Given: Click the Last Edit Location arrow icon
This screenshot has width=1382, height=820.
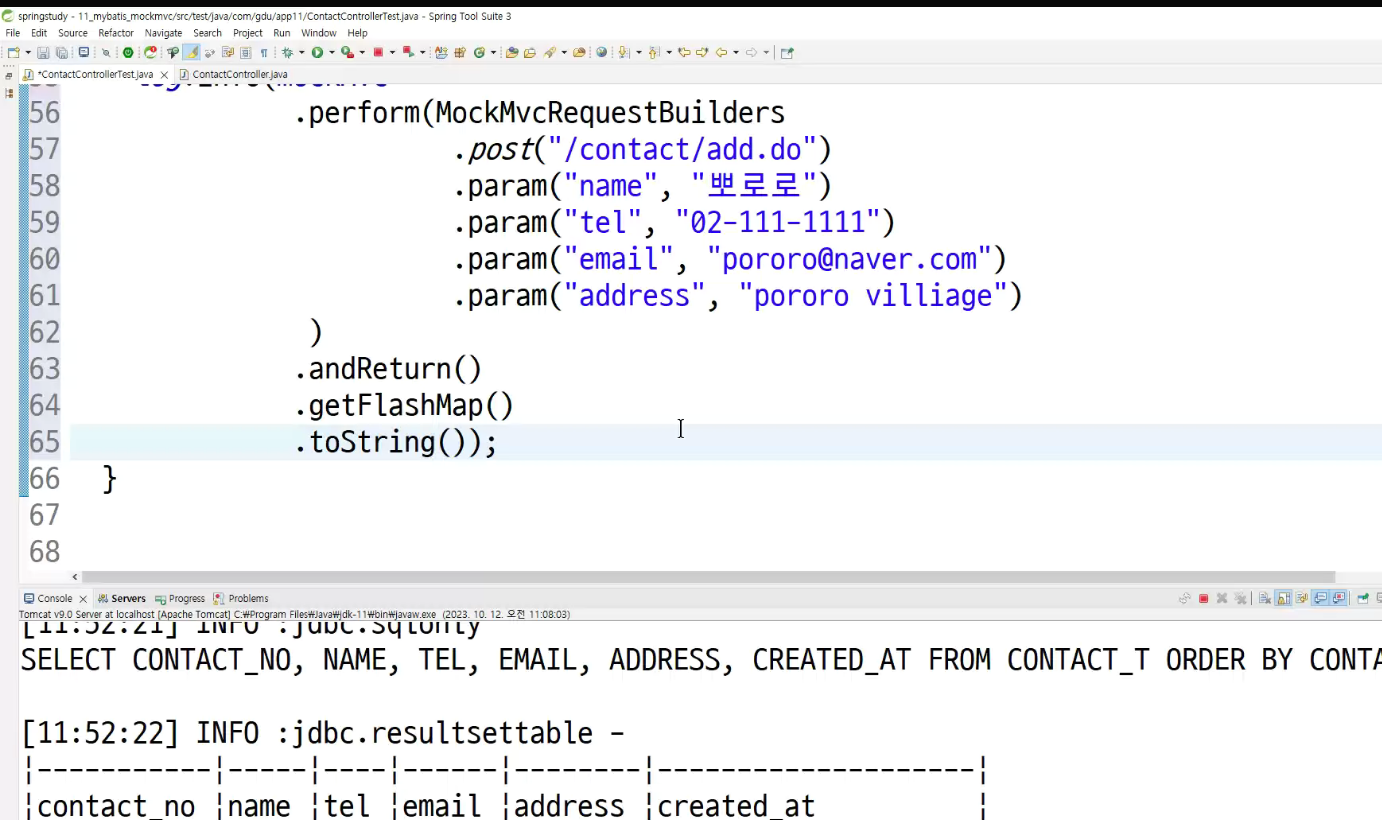Looking at the screenshot, I should pos(685,52).
